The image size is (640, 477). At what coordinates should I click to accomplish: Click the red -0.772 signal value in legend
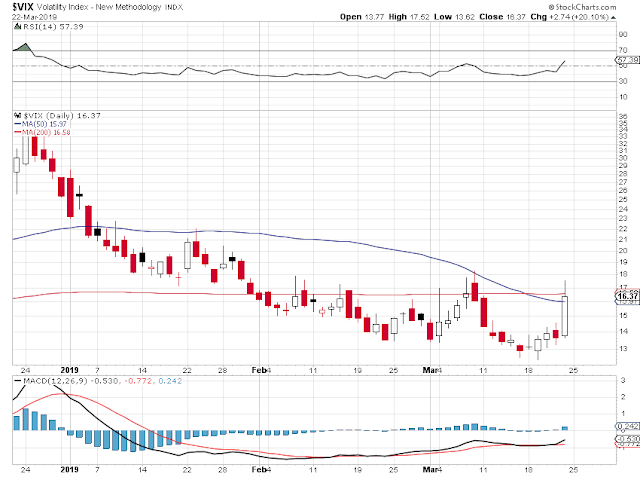138,381
